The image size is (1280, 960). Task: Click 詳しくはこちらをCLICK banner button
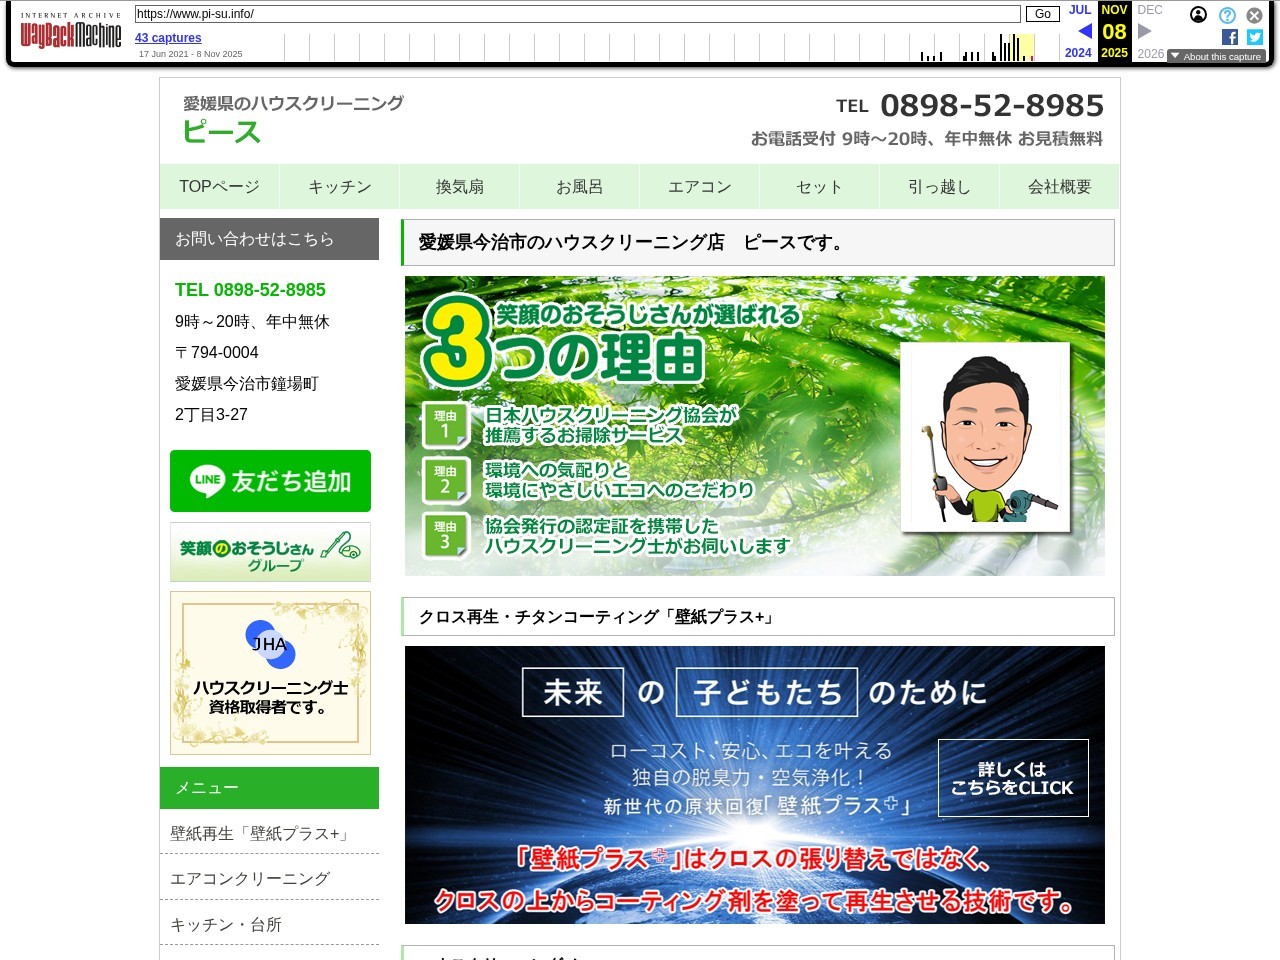pyautogui.click(x=1012, y=778)
